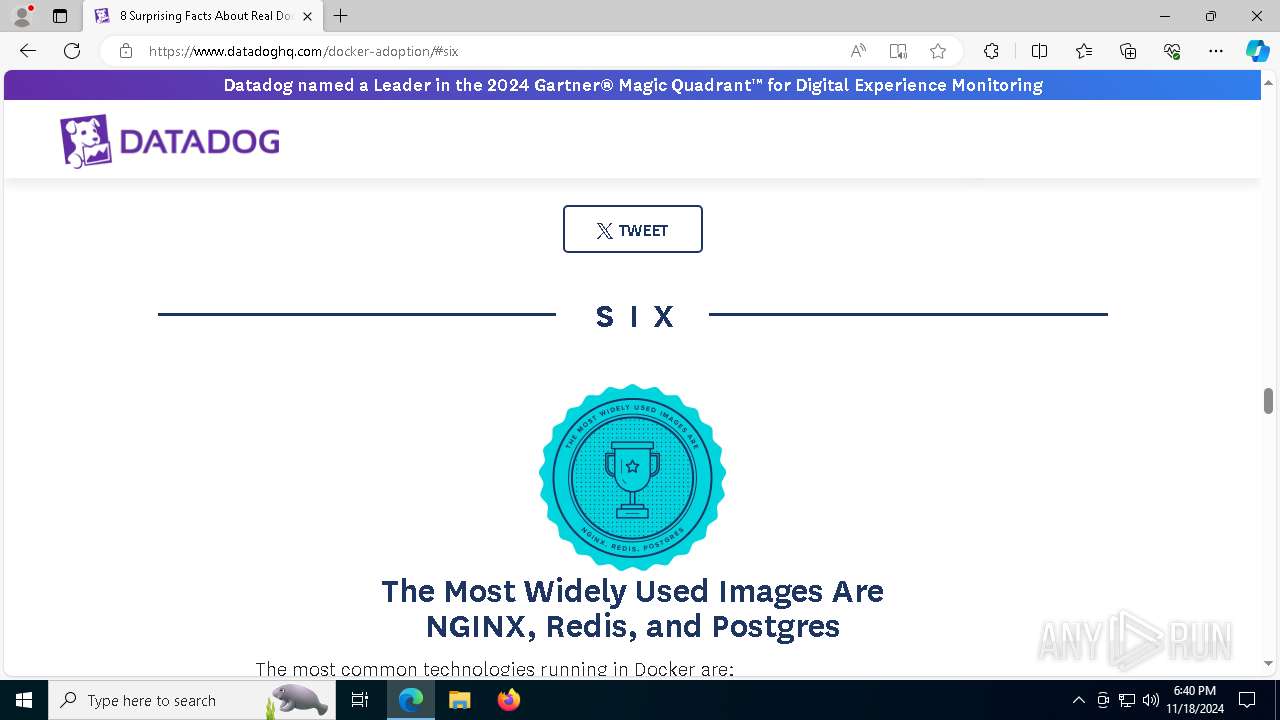Open Browser essentials icon
The height and width of the screenshot is (720, 1280).
click(1172, 51)
